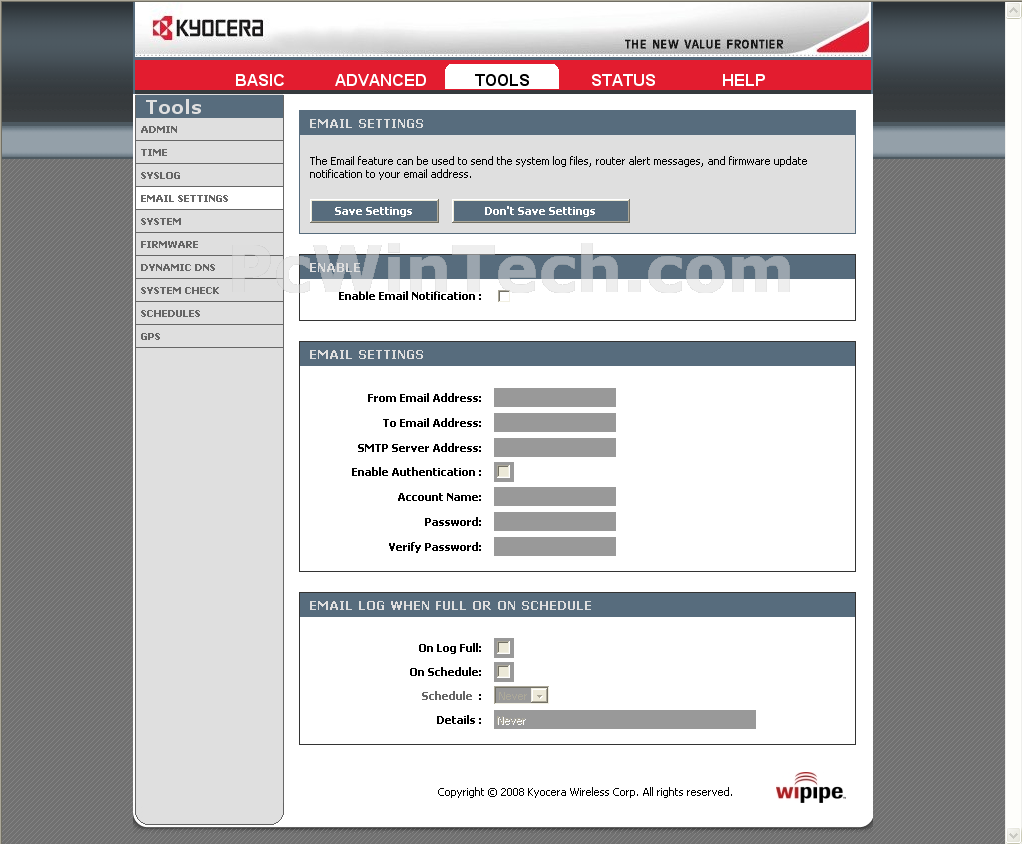1022x844 pixels.
Task: Open the HELP tab
Action: pyautogui.click(x=743, y=80)
